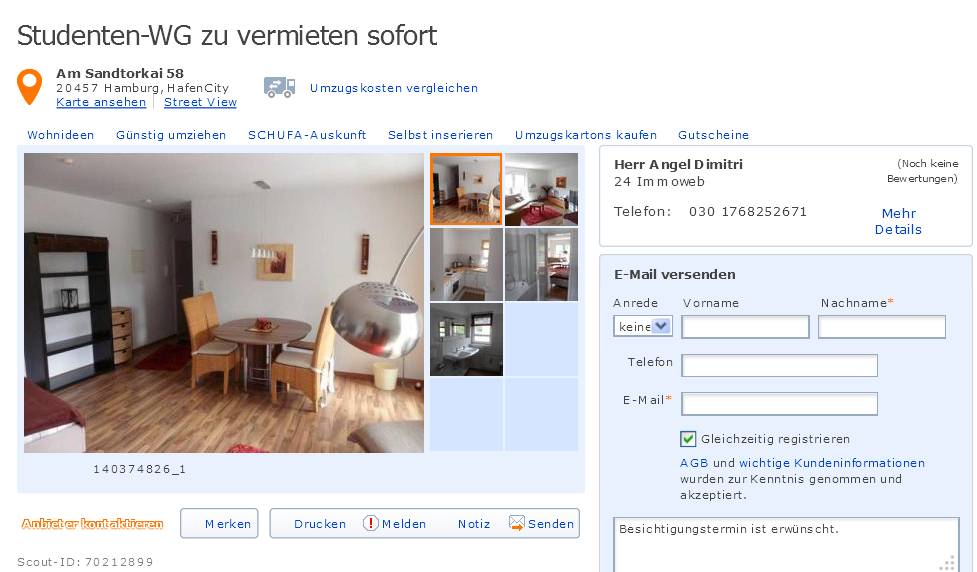Open Mehr Details for the landlord
977x572 pixels.
coord(898,221)
